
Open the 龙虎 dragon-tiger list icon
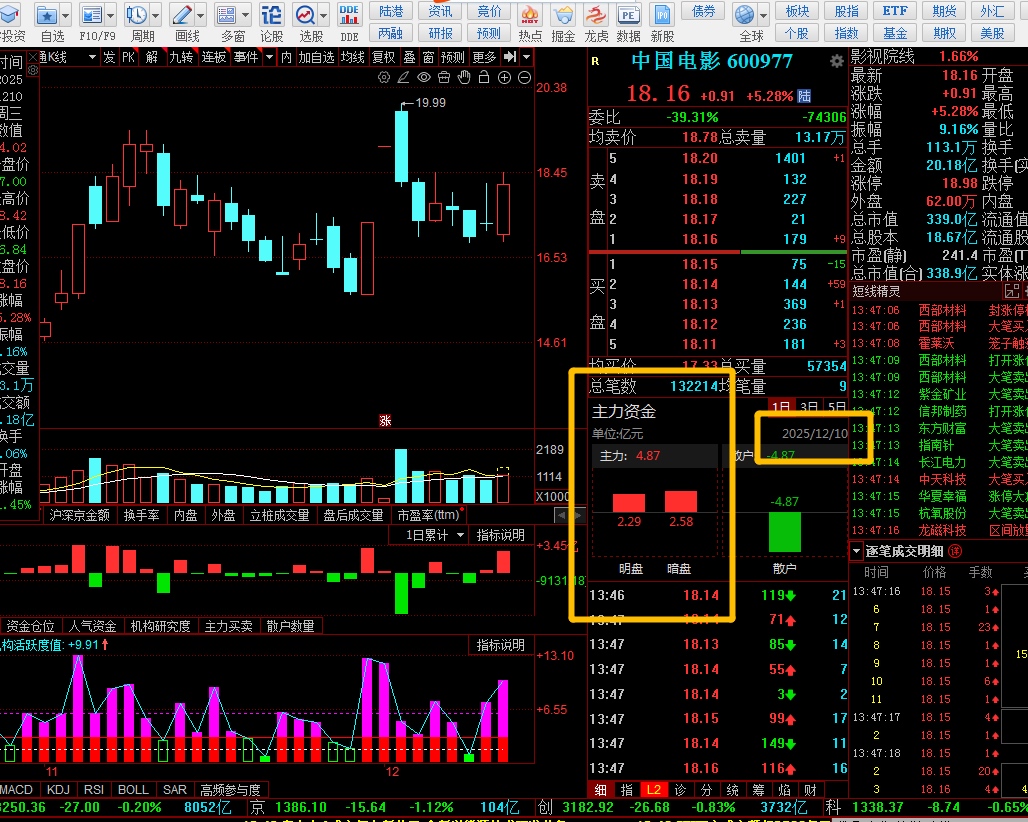pos(595,14)
